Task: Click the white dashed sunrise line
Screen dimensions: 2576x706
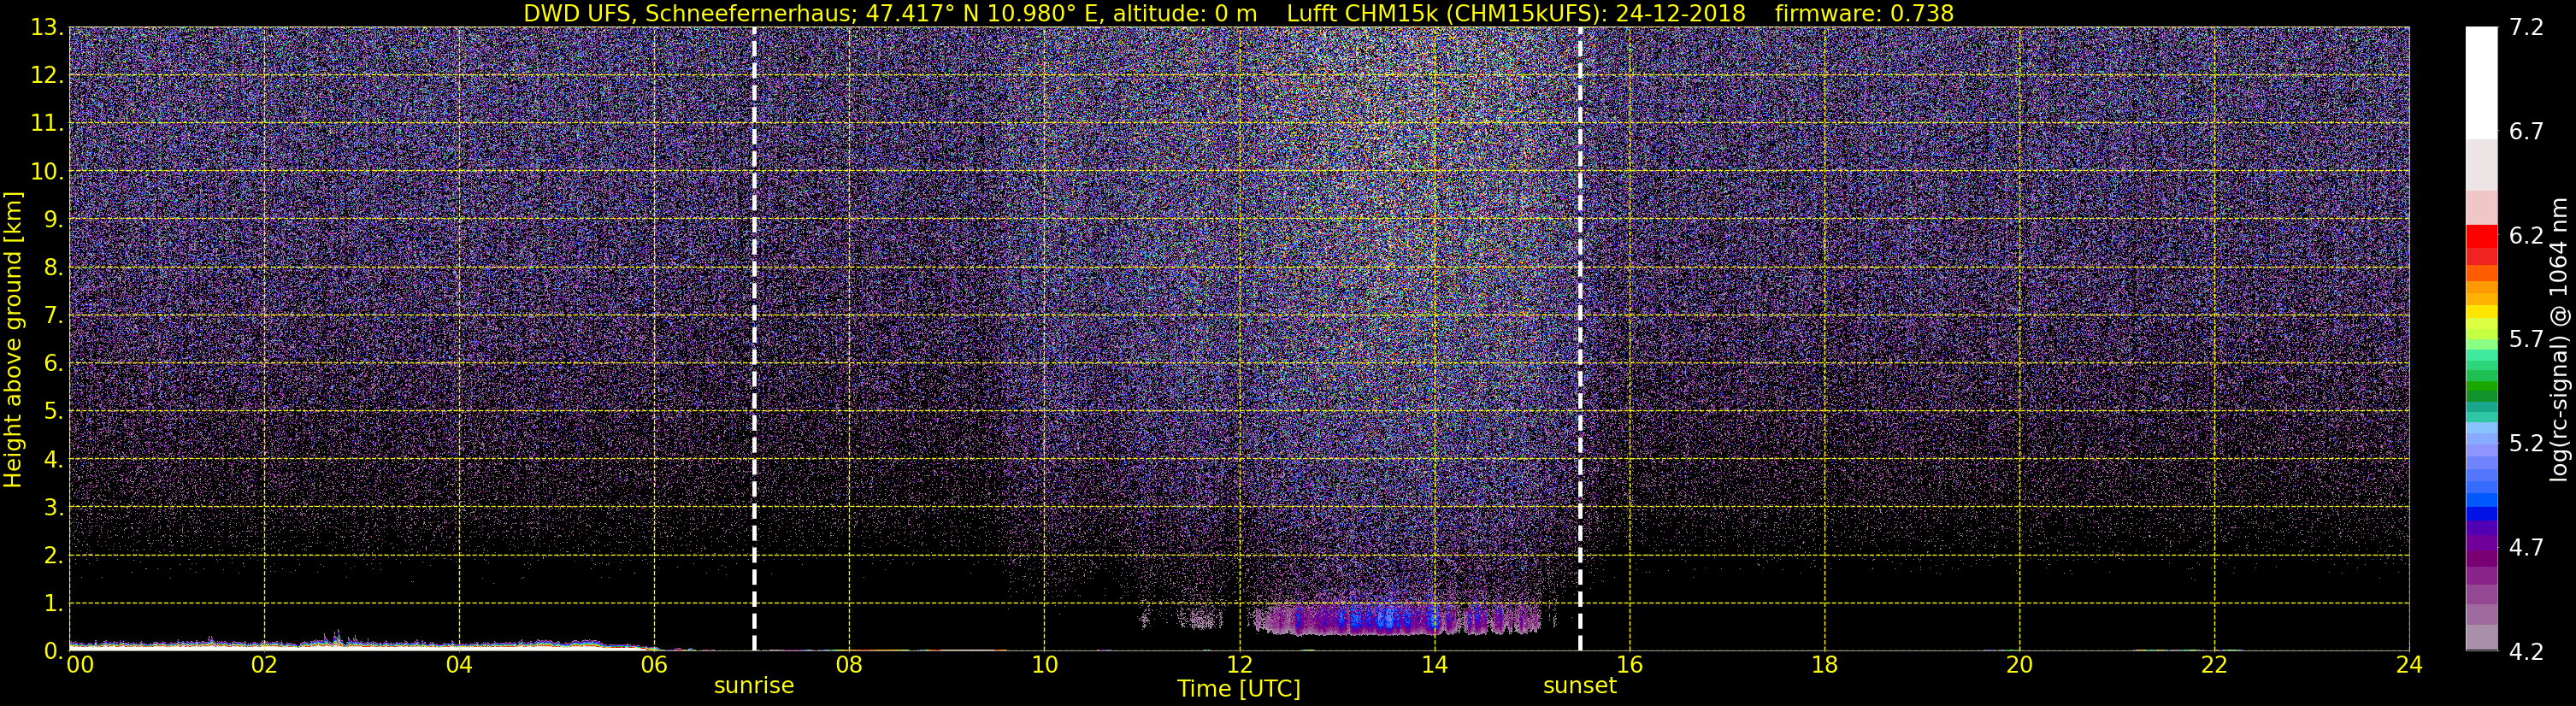Action: [754, 339]
